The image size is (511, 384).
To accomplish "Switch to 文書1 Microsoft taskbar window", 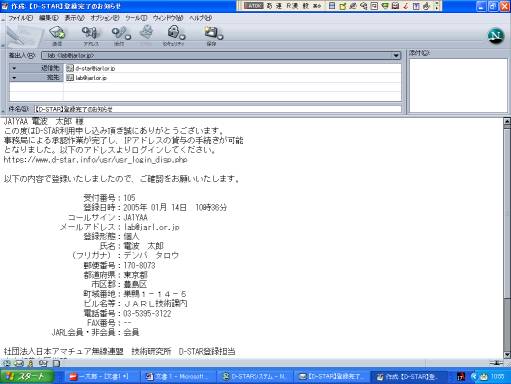I will tap(179, 377).
